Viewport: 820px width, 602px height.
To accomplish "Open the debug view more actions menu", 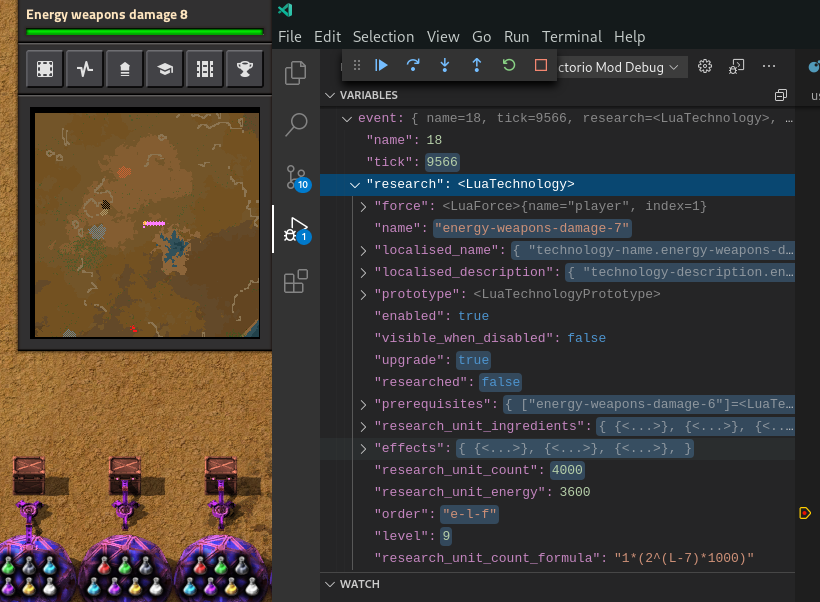I will tap(769, 66).
